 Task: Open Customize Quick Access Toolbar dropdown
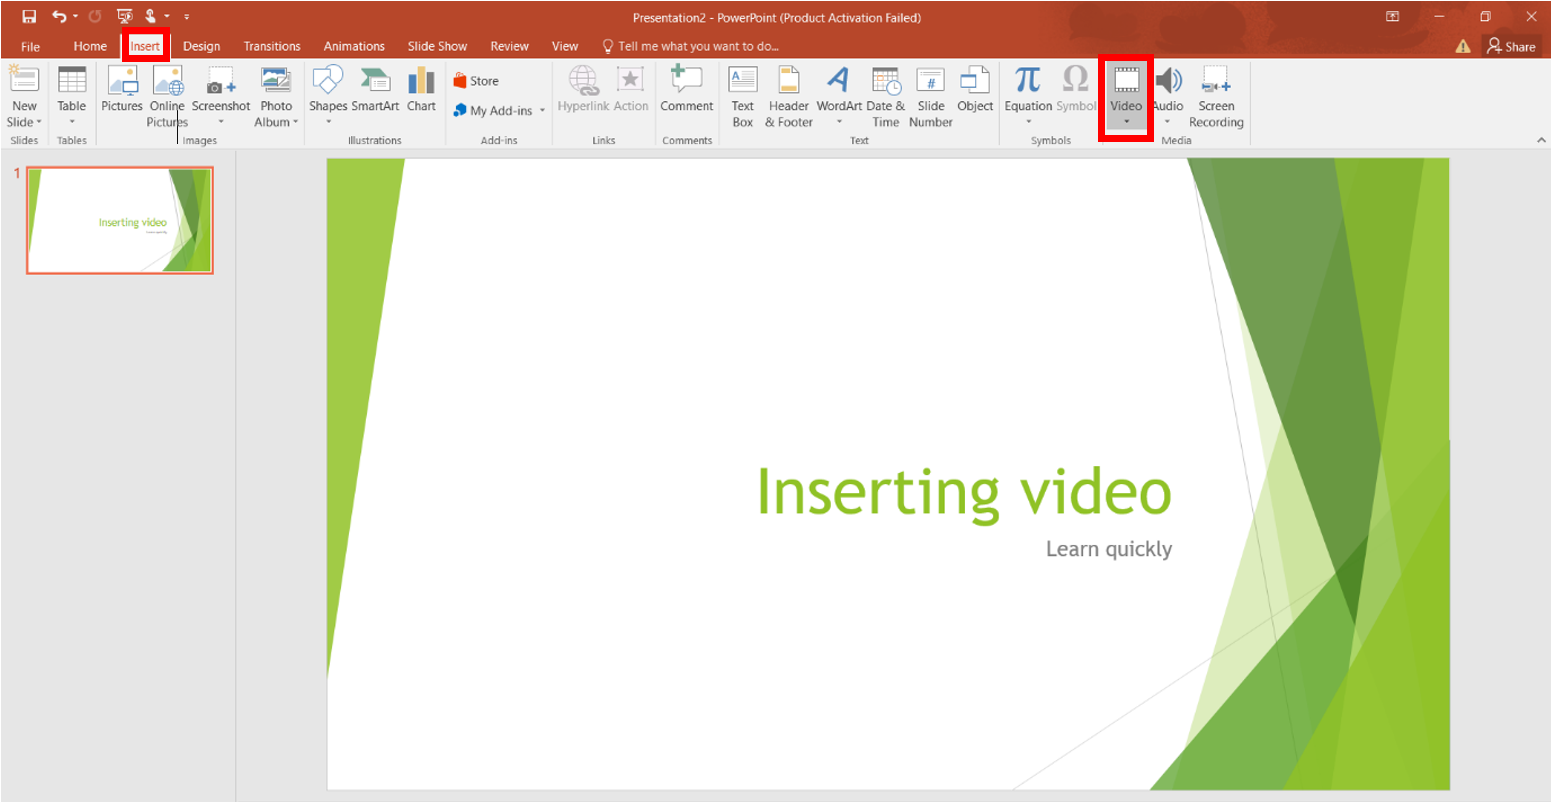tap(187, 17)
